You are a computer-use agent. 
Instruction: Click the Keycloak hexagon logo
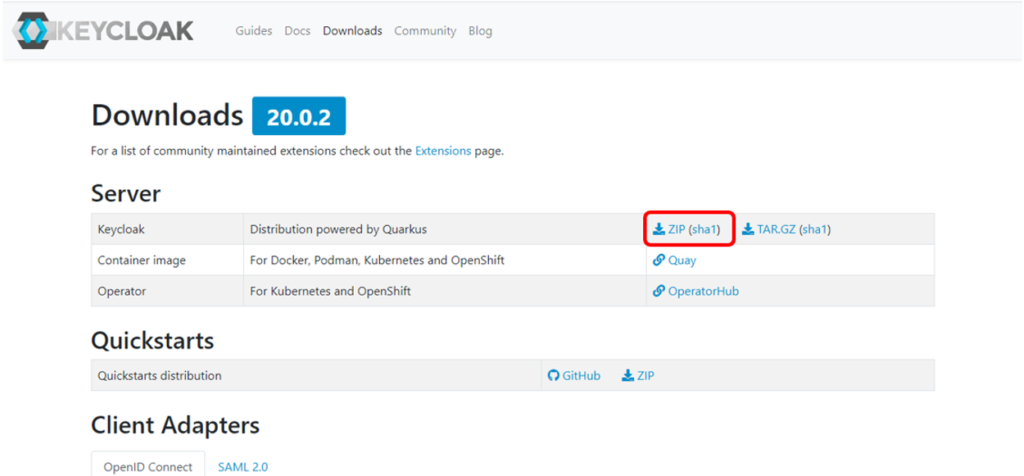(x=30, y=30)
